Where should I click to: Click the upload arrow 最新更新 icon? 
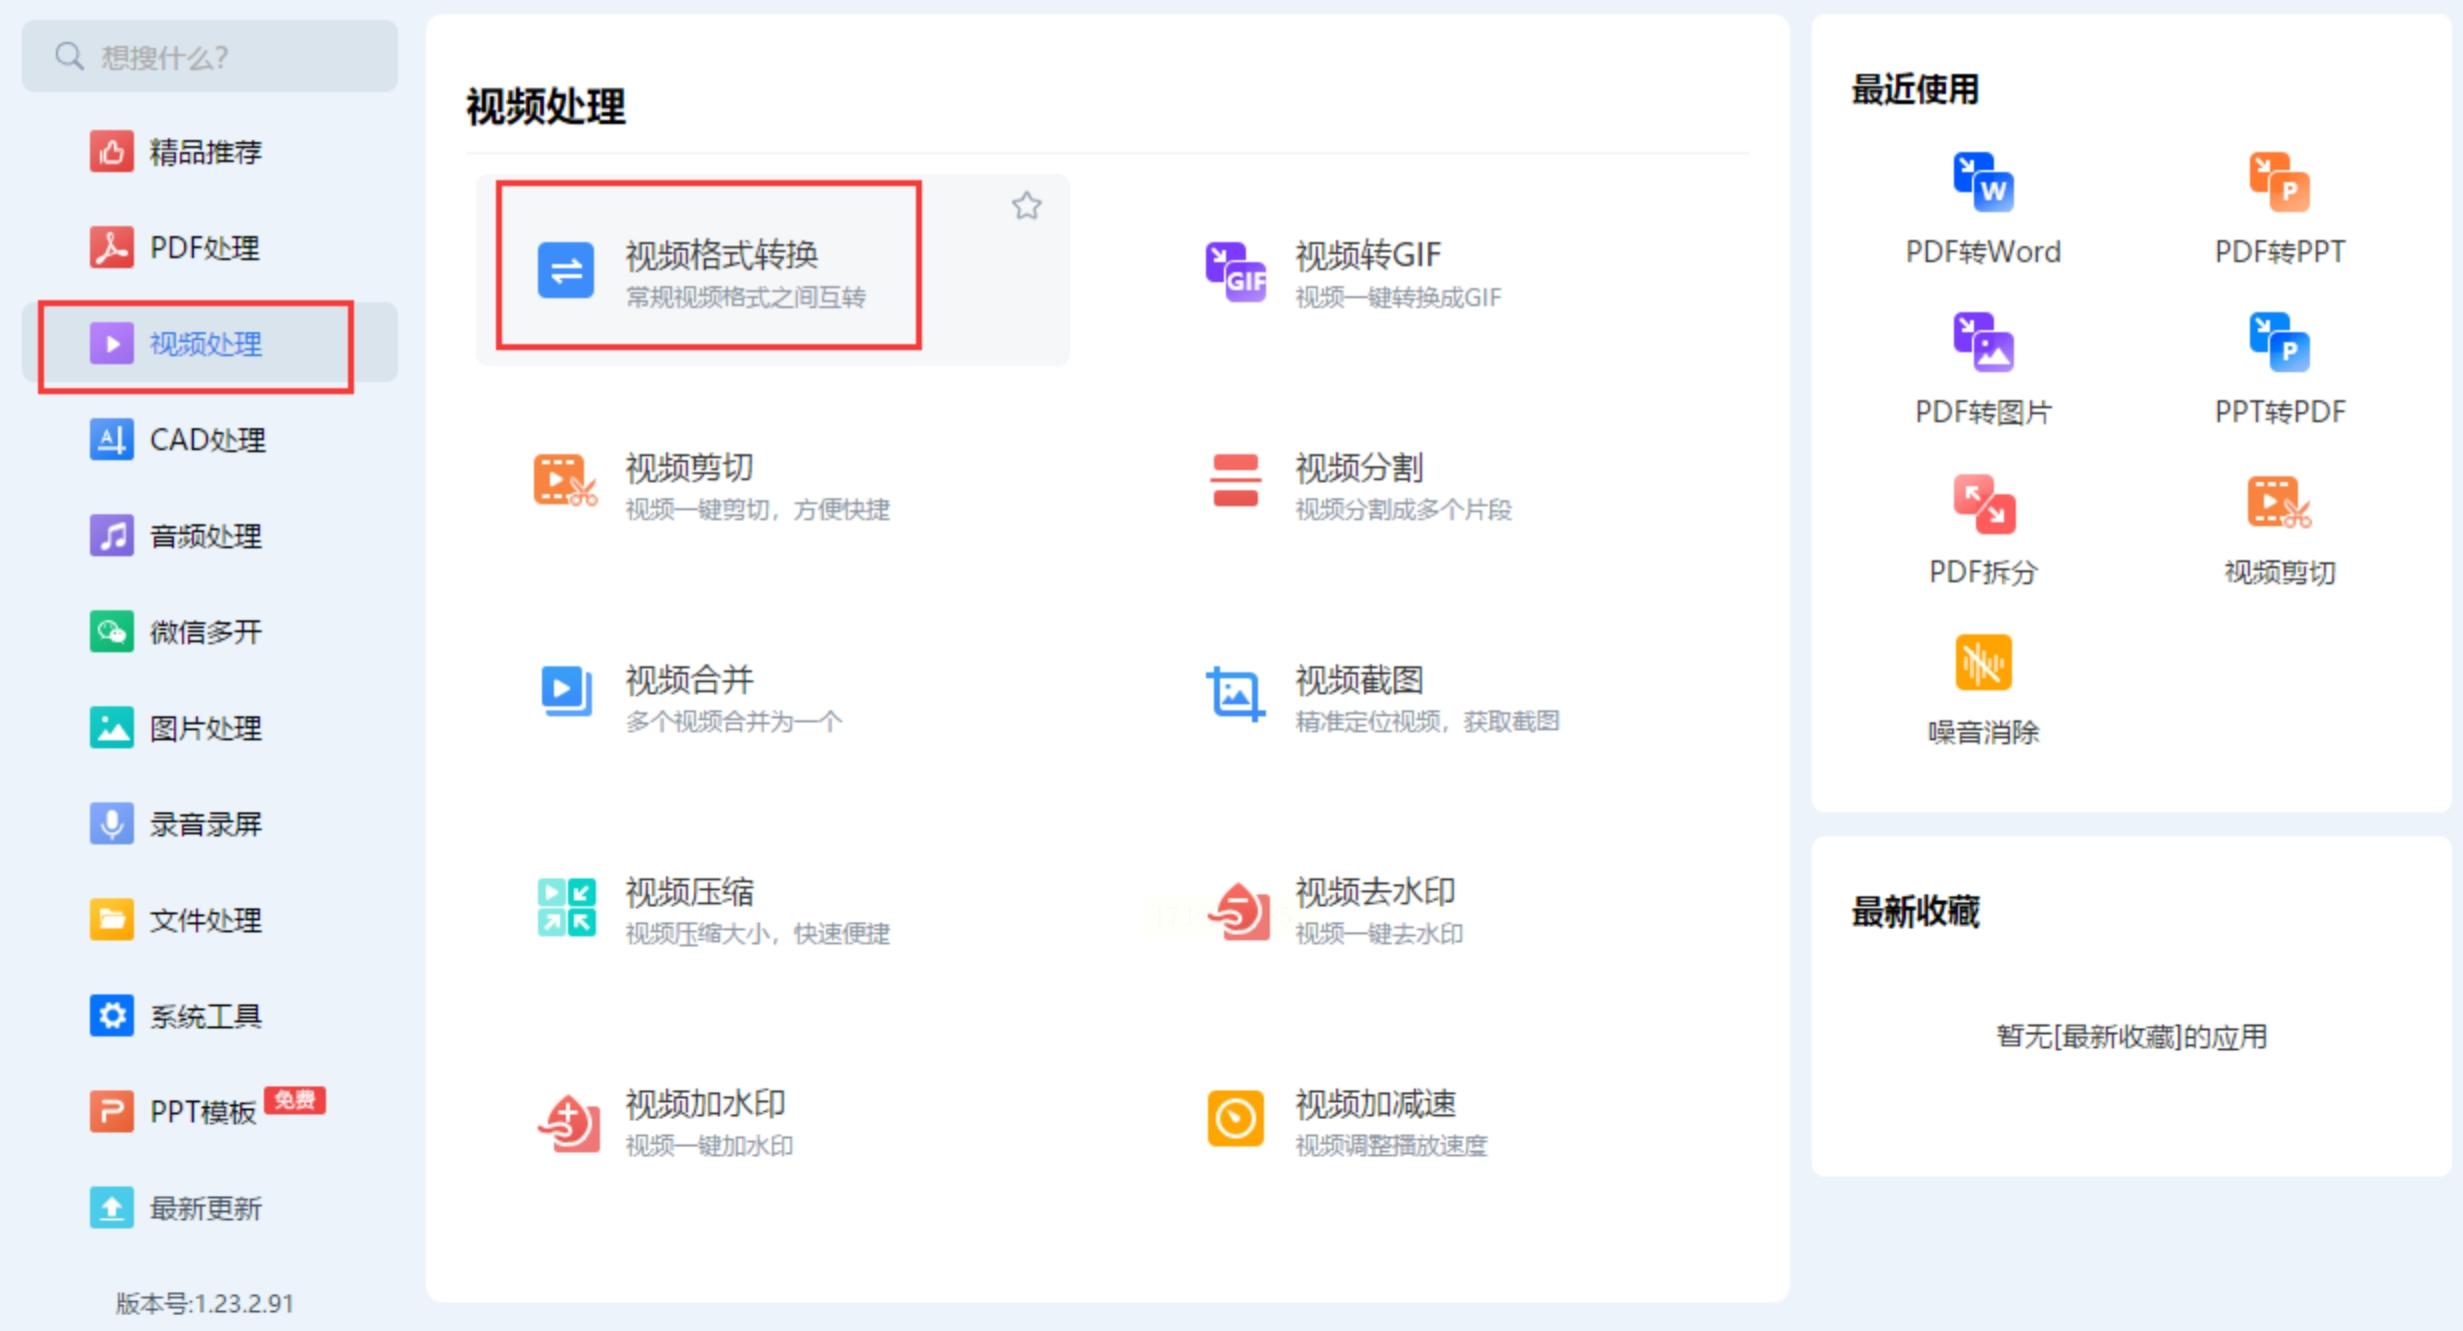[111, 1207]
